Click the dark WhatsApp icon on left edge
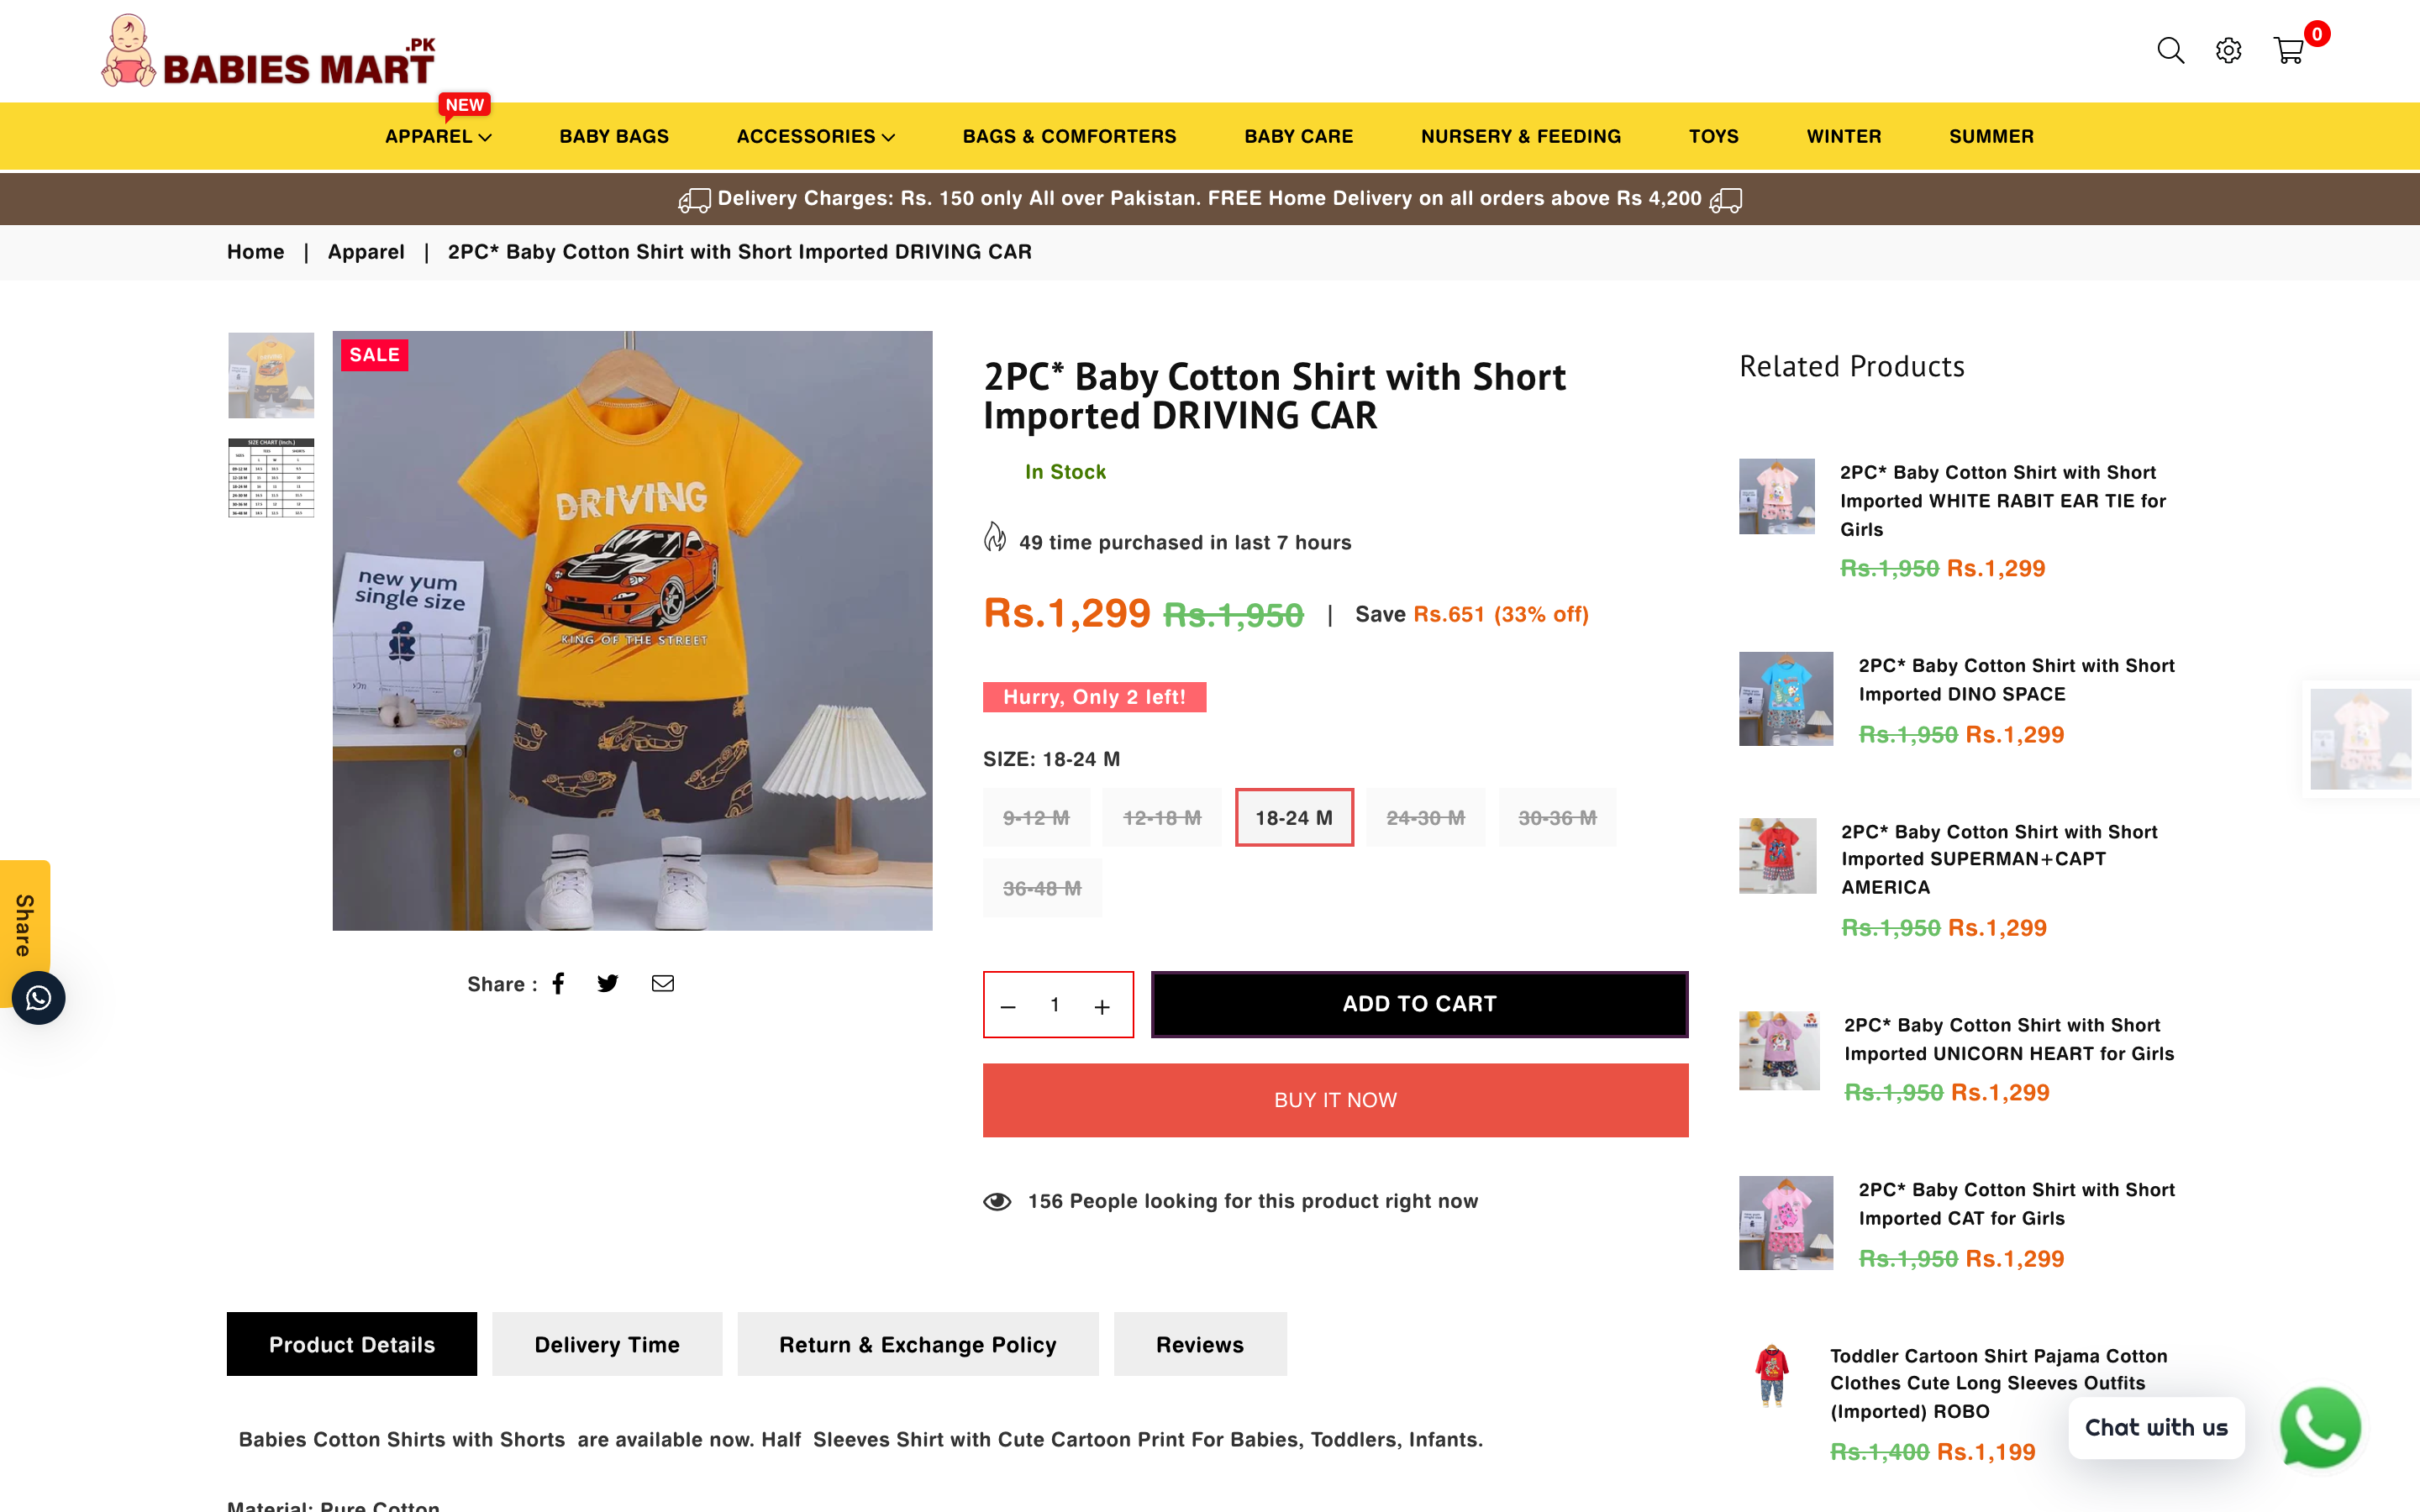Viewport: 2420px width, 1512px height. coord(38,998)
